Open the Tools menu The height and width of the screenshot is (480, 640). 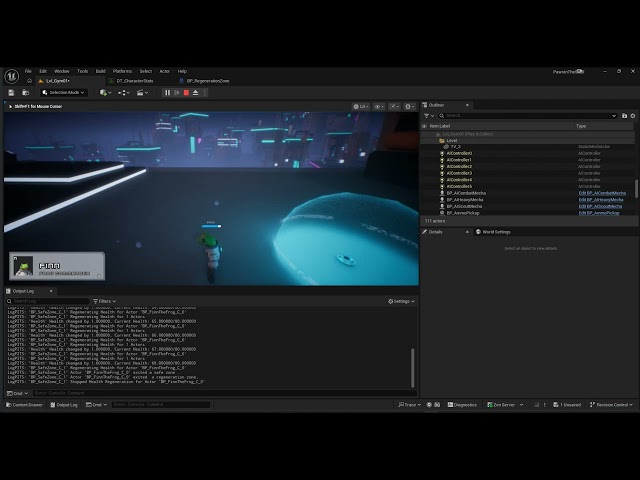click(82, 71)
